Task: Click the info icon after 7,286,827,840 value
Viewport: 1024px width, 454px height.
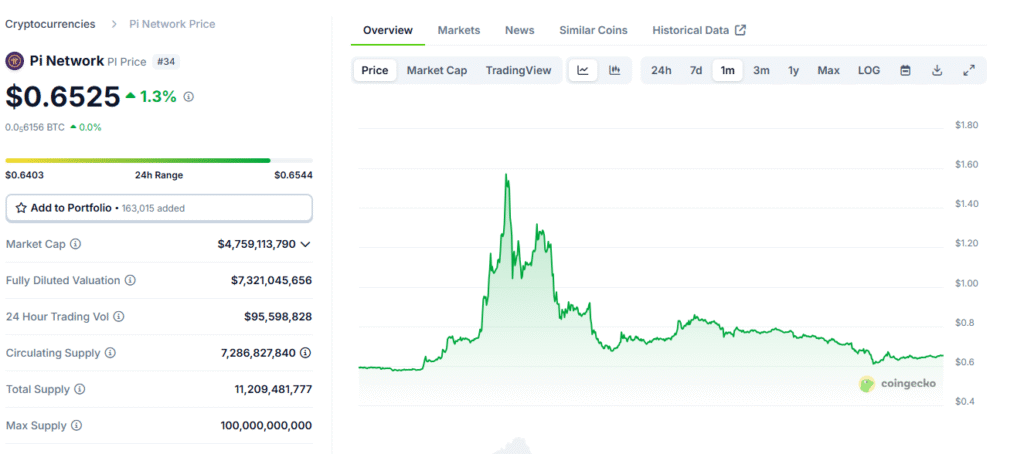Action: (x=306, y=353)
